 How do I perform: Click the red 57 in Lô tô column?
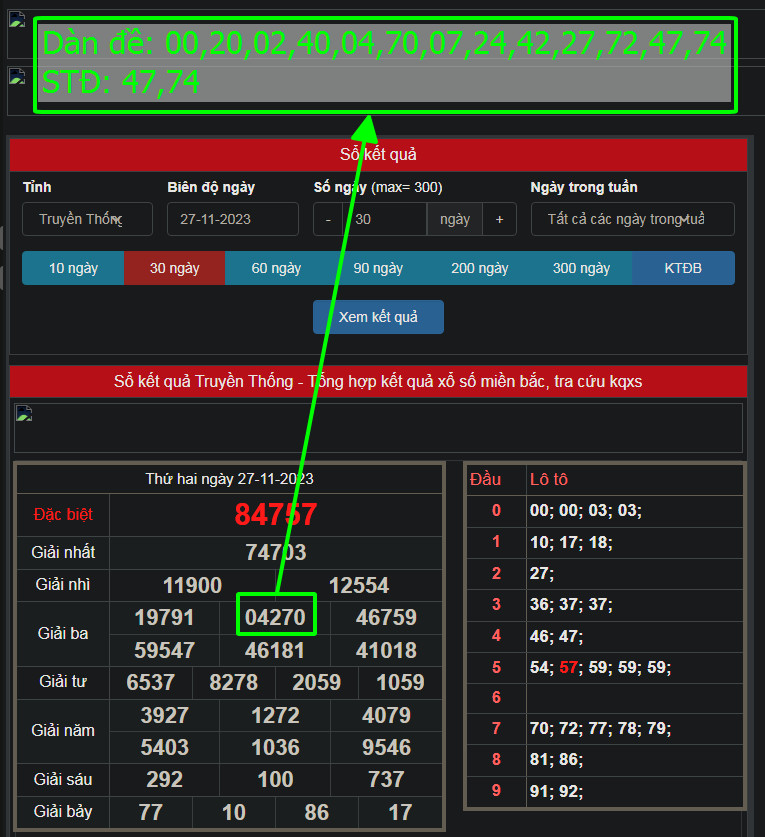point(569,667)
